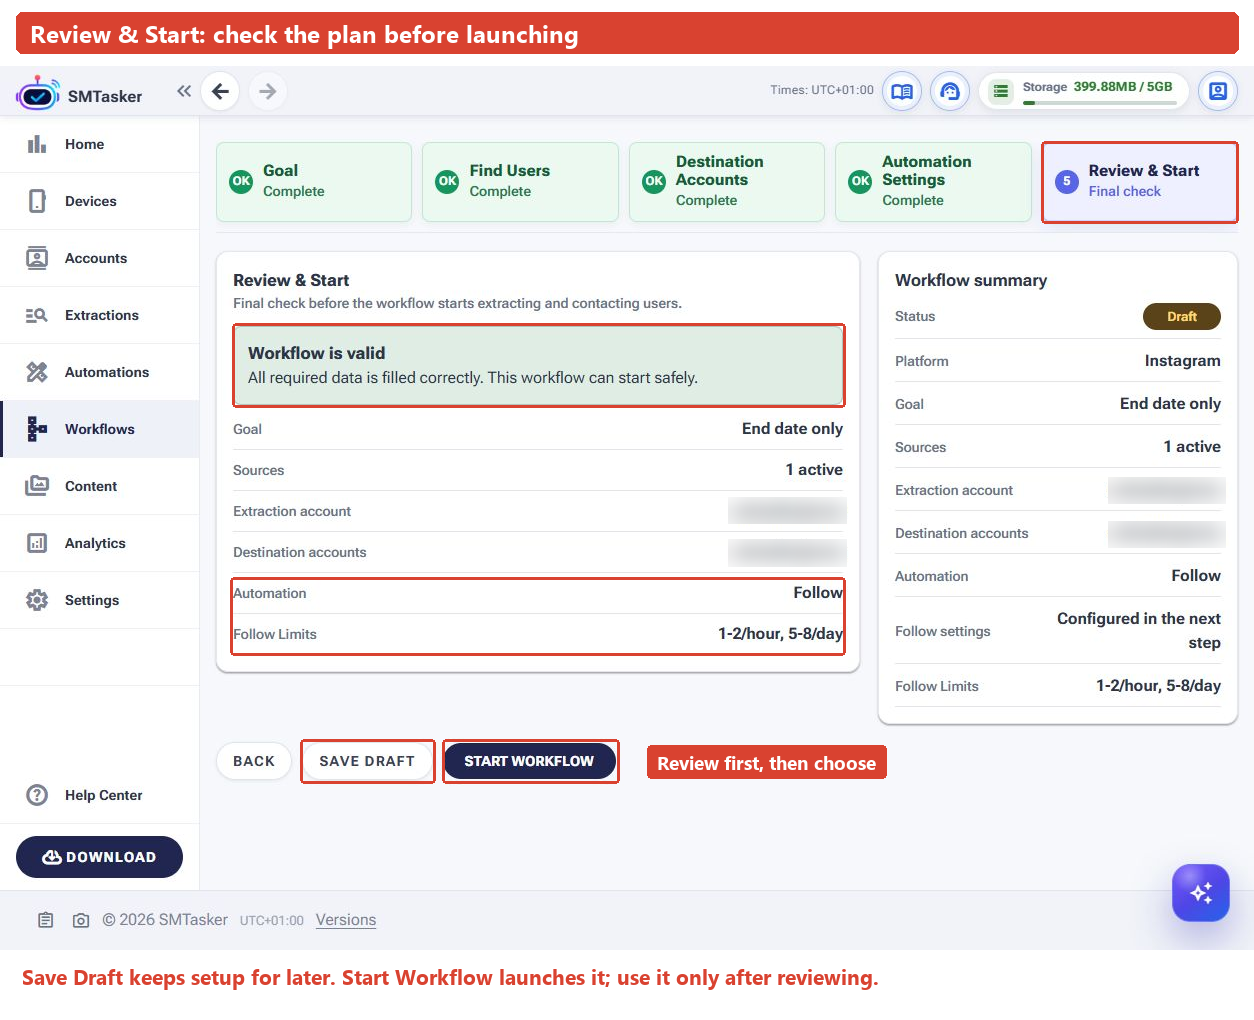Click the Accounts person icon

[37, 258]
